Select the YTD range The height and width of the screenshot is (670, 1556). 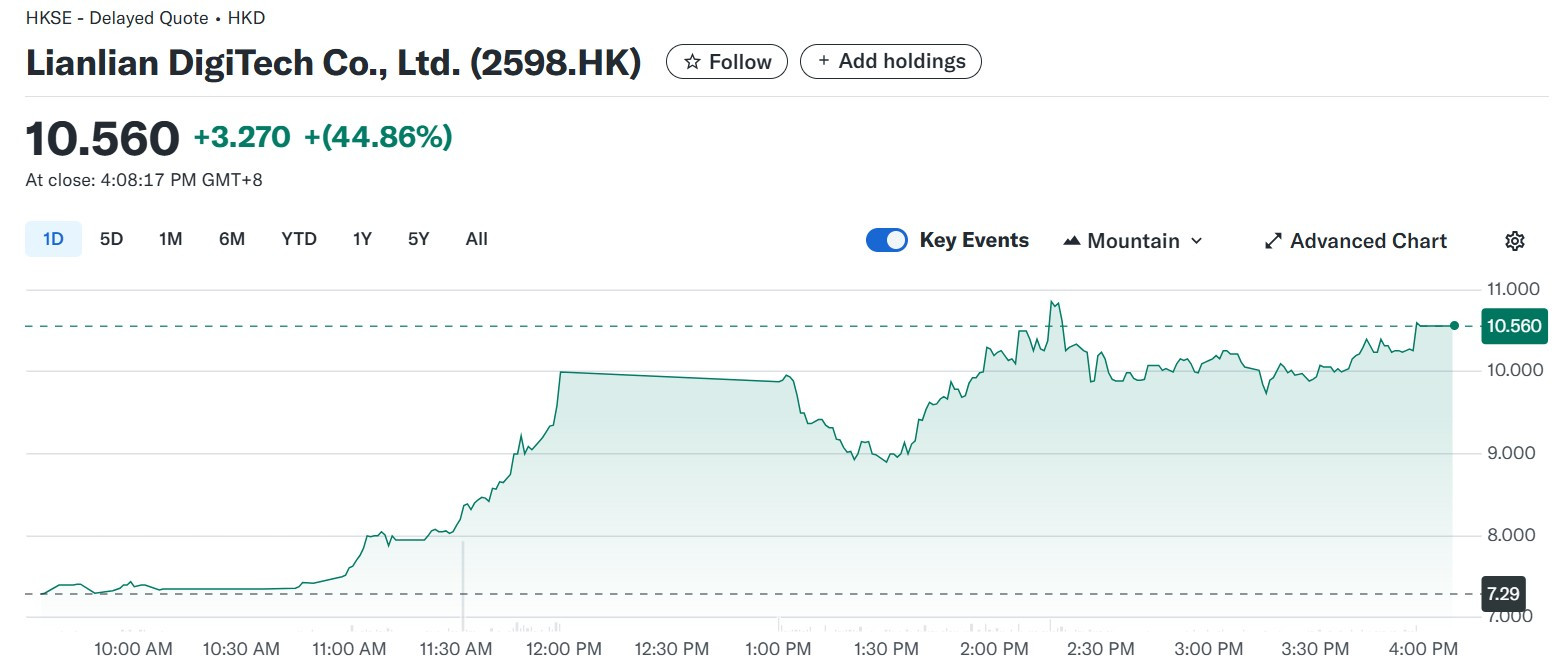coord(299,239)
